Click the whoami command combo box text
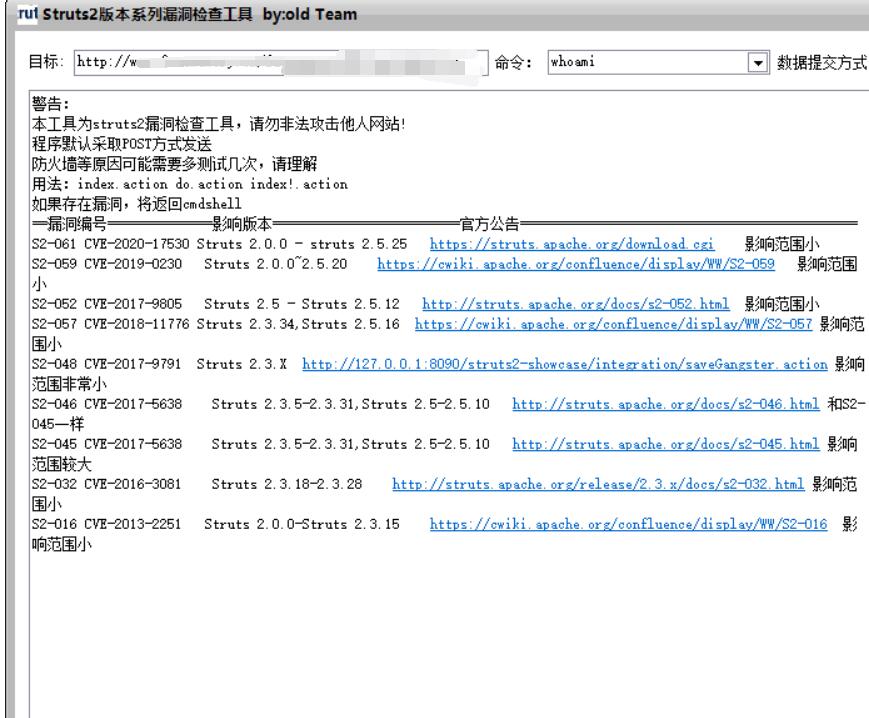 coord(572,62)
